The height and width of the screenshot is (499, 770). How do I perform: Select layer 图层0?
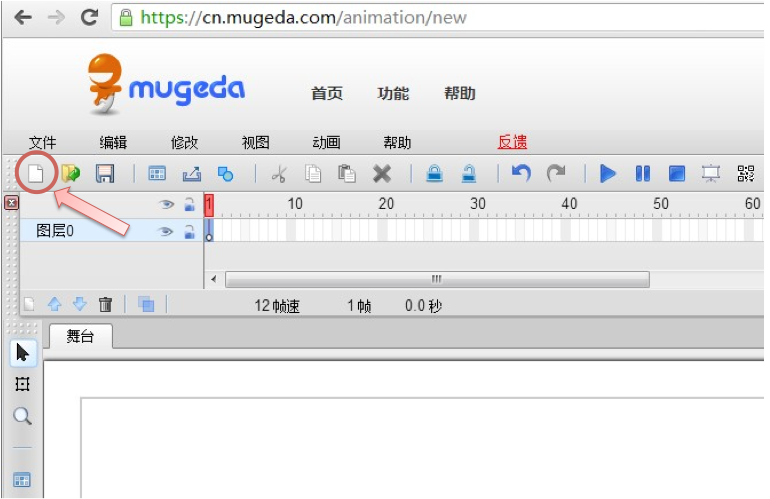point(111,230)
